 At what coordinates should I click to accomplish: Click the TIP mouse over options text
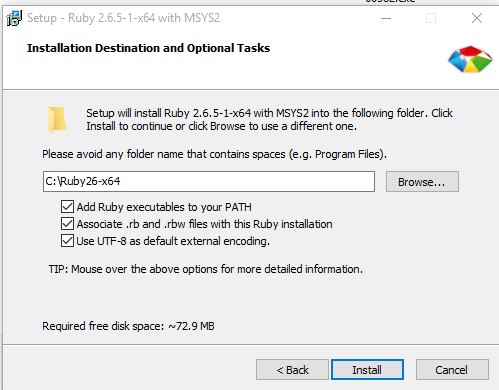tap(206, 269)
